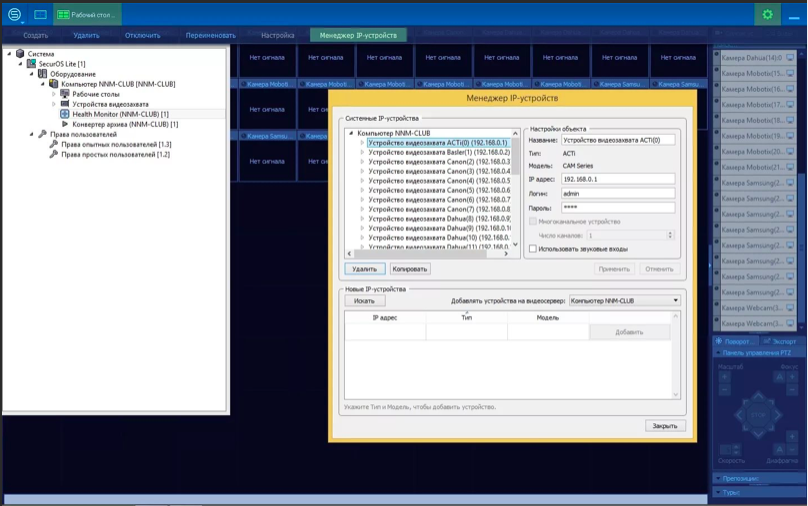Click the monitor icon in top bar
Viewport: 808px width, 506px height.
[x=40, y=15]
